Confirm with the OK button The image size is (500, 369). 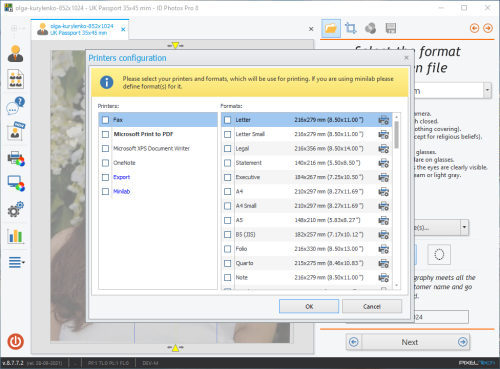click(x=309, y=306)
